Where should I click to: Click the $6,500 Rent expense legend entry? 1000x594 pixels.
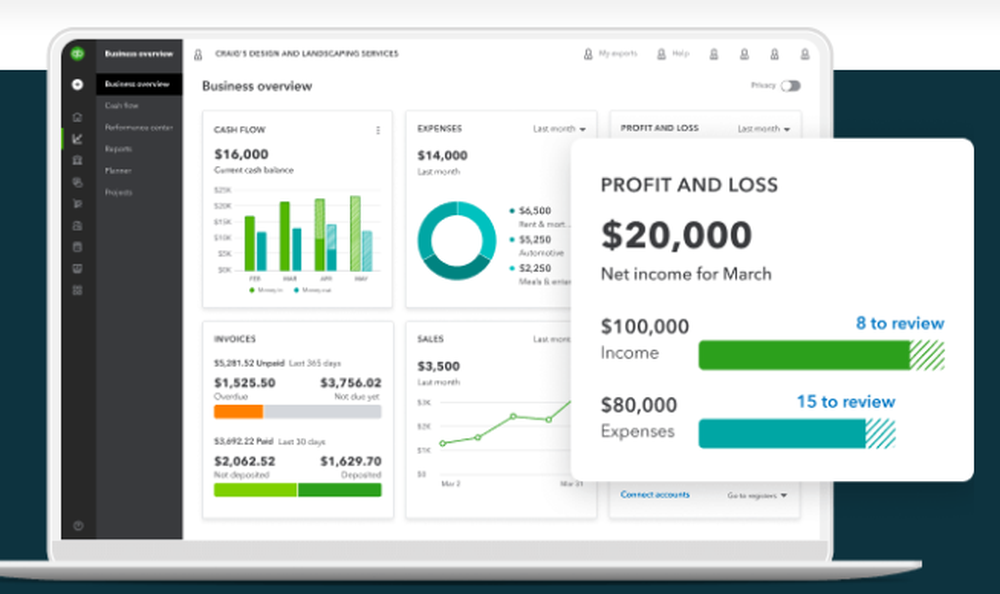538,217
